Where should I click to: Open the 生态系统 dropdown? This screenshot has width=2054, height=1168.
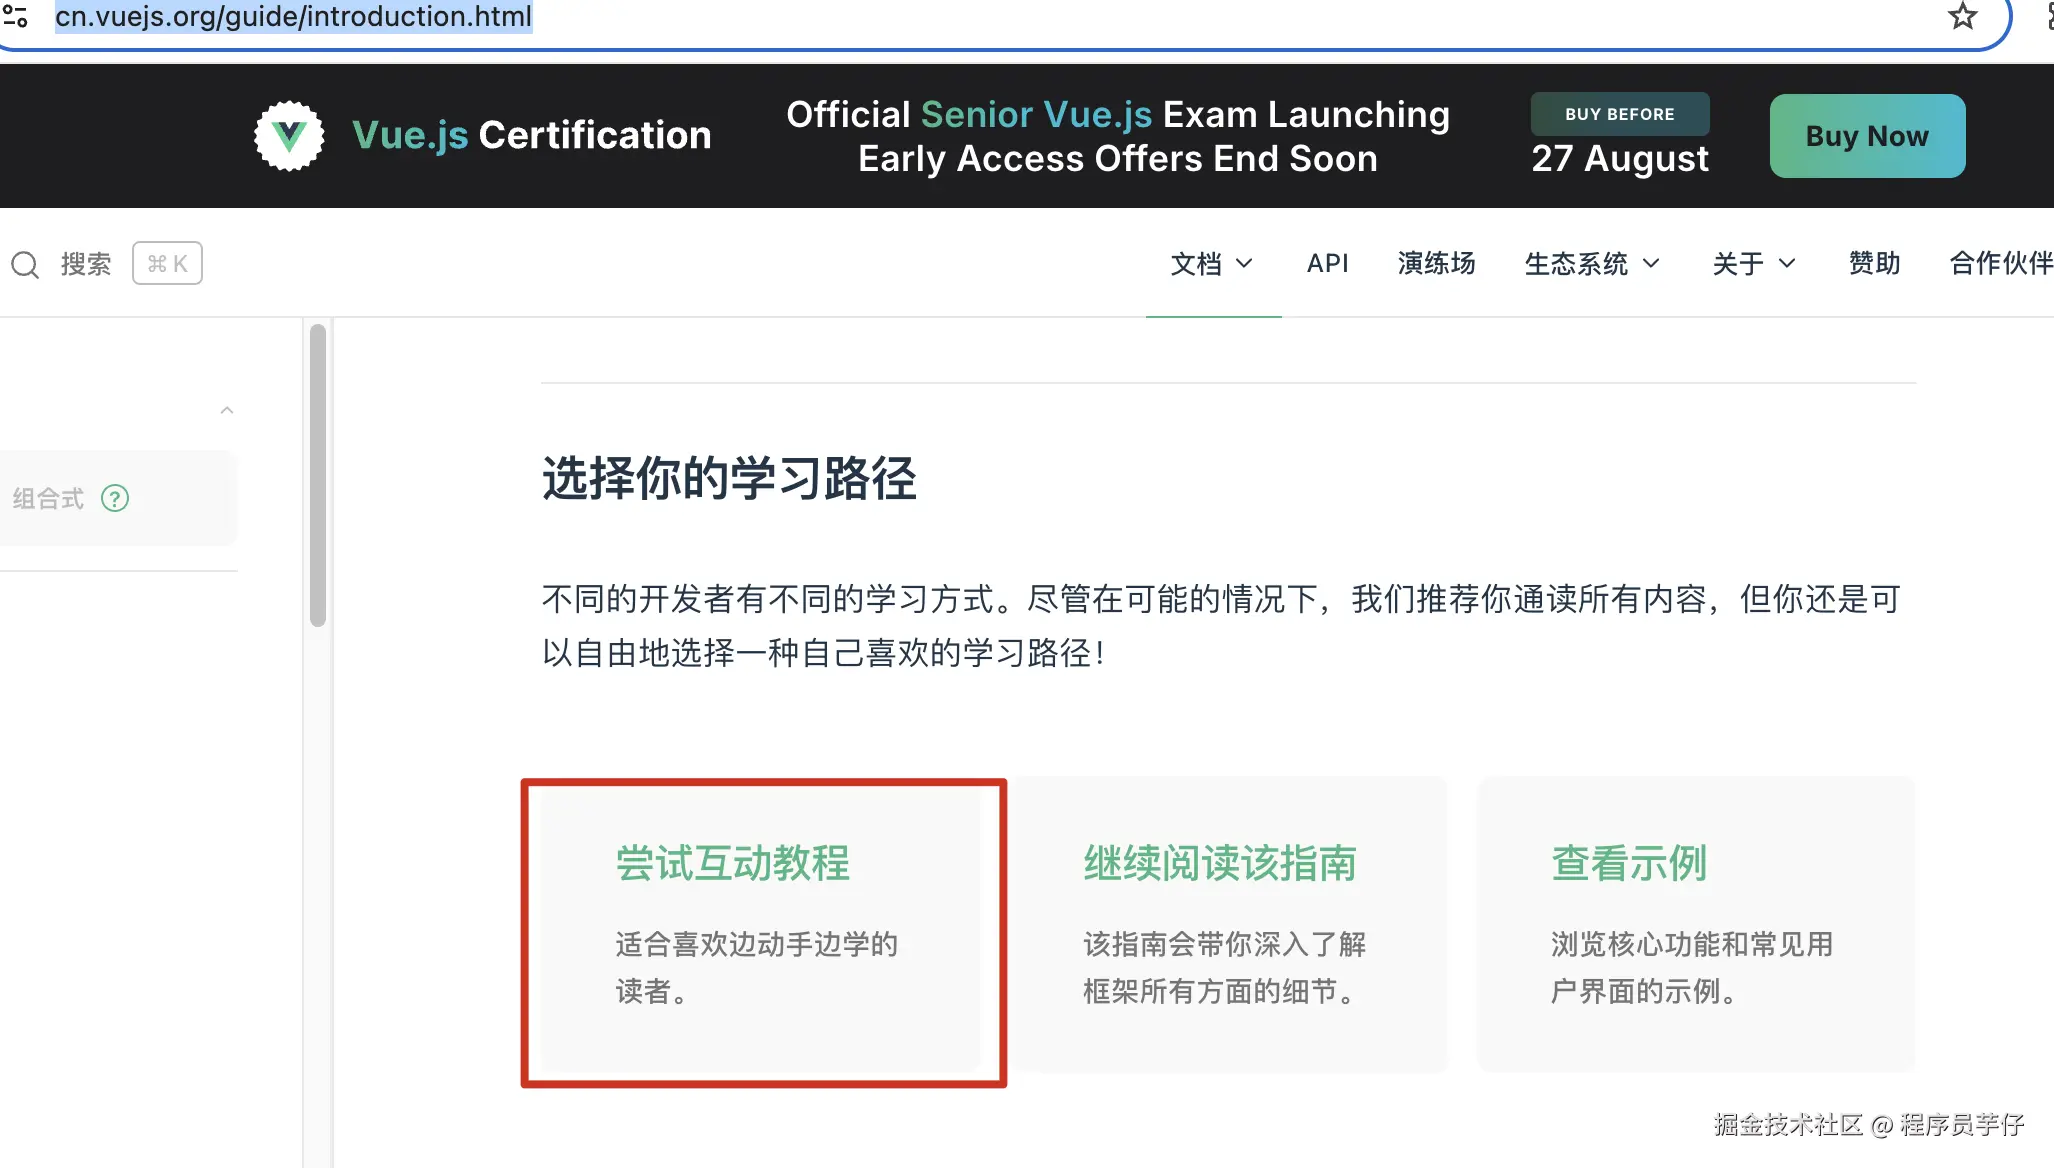tap(1592, 263)
